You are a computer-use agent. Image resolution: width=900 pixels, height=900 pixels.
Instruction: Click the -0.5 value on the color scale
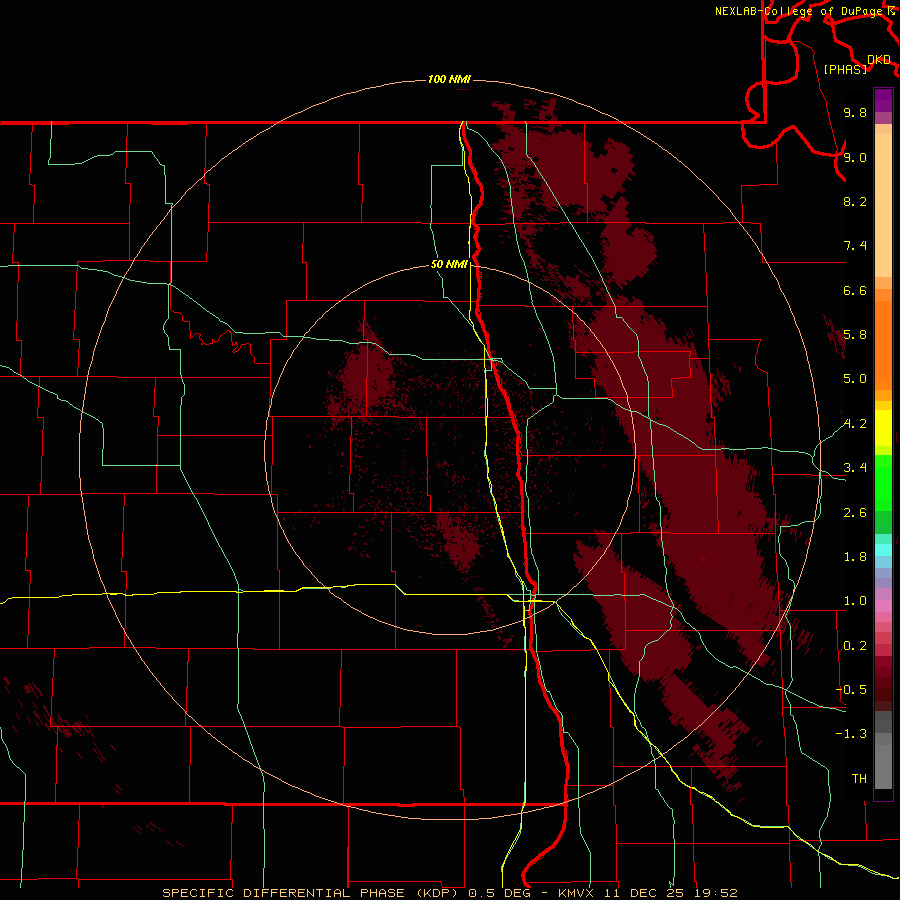tap(851, 690)
